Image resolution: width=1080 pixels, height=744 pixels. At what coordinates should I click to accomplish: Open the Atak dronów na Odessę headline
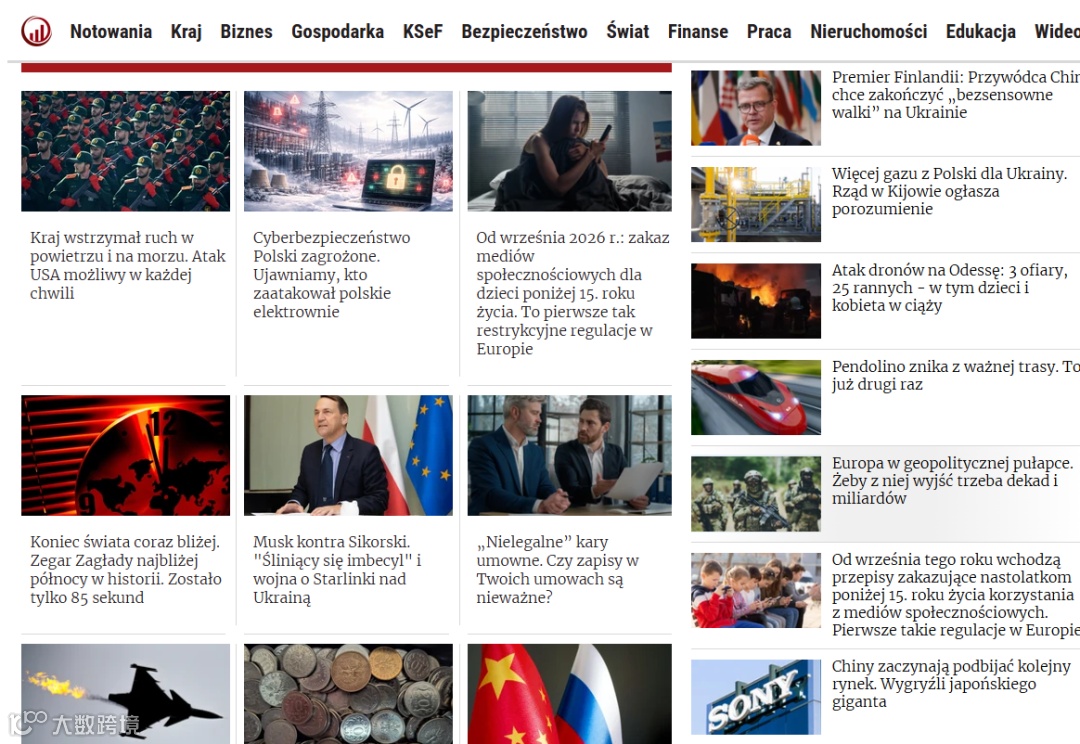tap(949, 288)
